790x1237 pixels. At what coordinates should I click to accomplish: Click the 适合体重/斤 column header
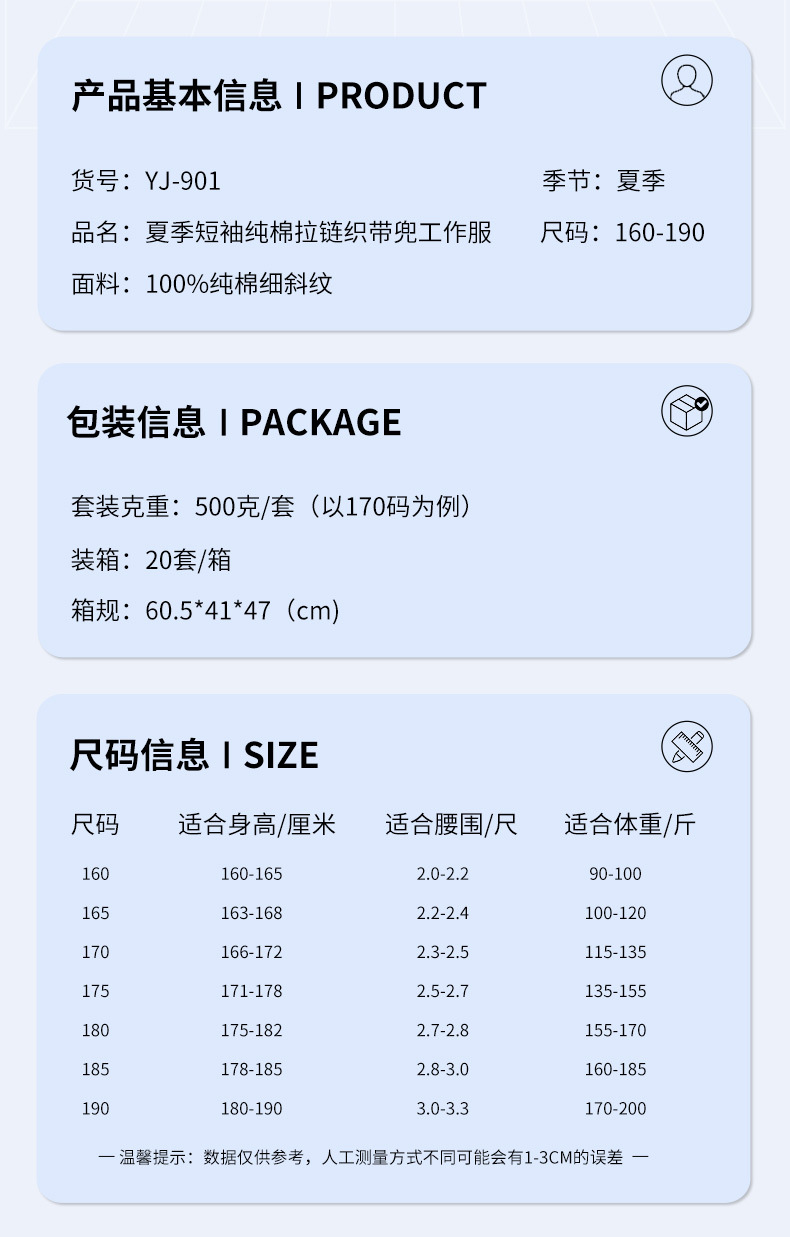(629, 825)
